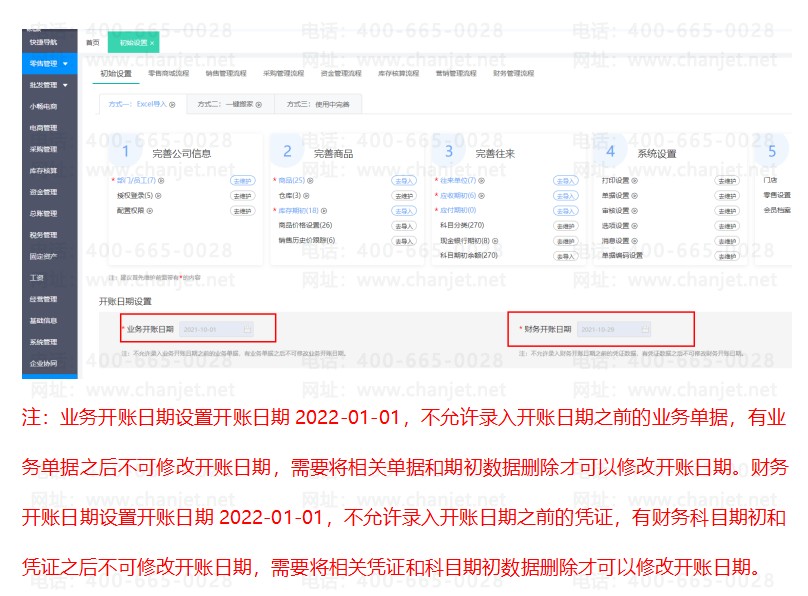Select the 资金管理流程 tab
This screenshot has width=808, height=596.
click(x=341, y=74)
